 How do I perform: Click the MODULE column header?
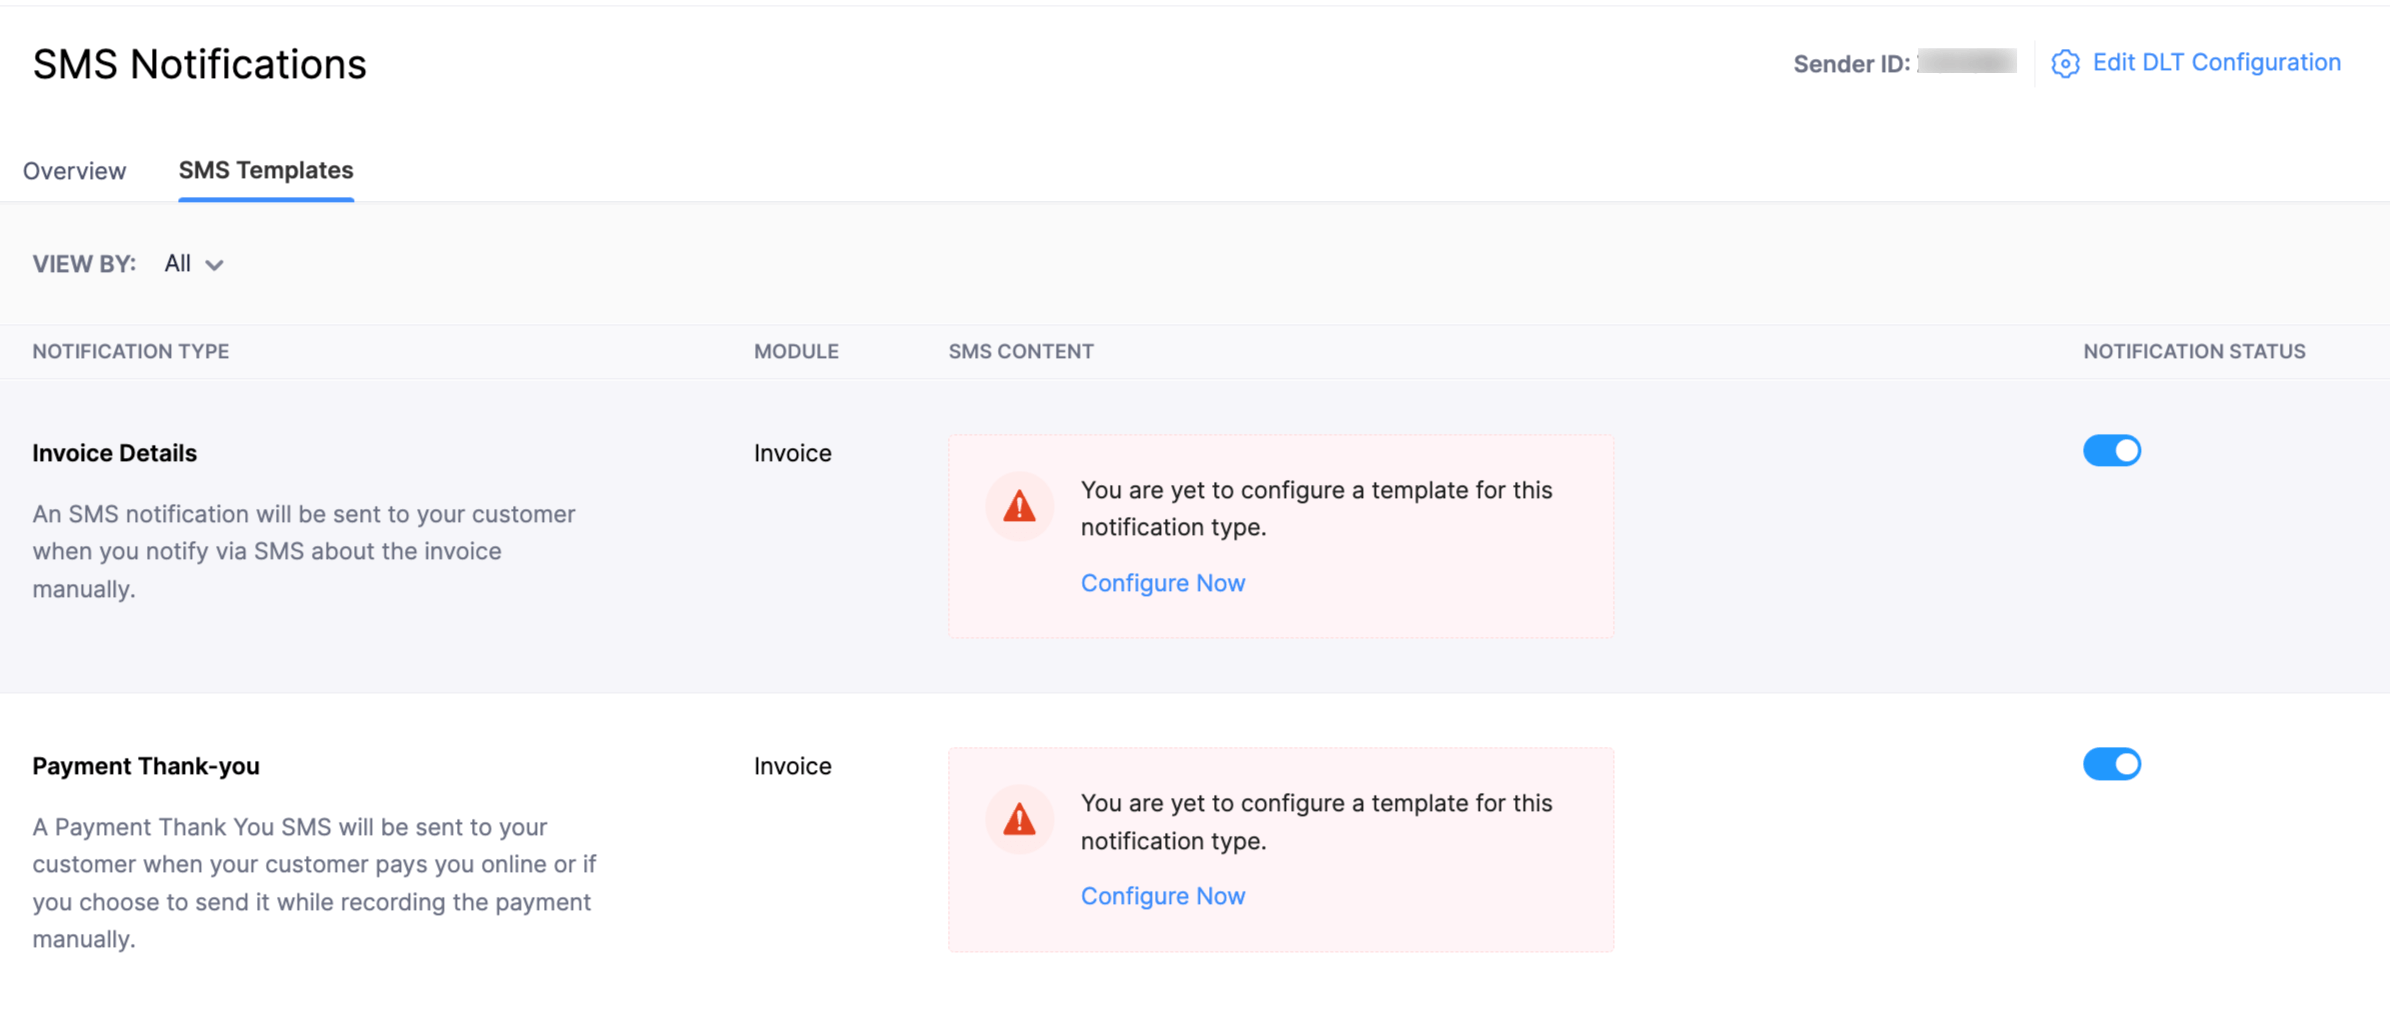point(795,351)
